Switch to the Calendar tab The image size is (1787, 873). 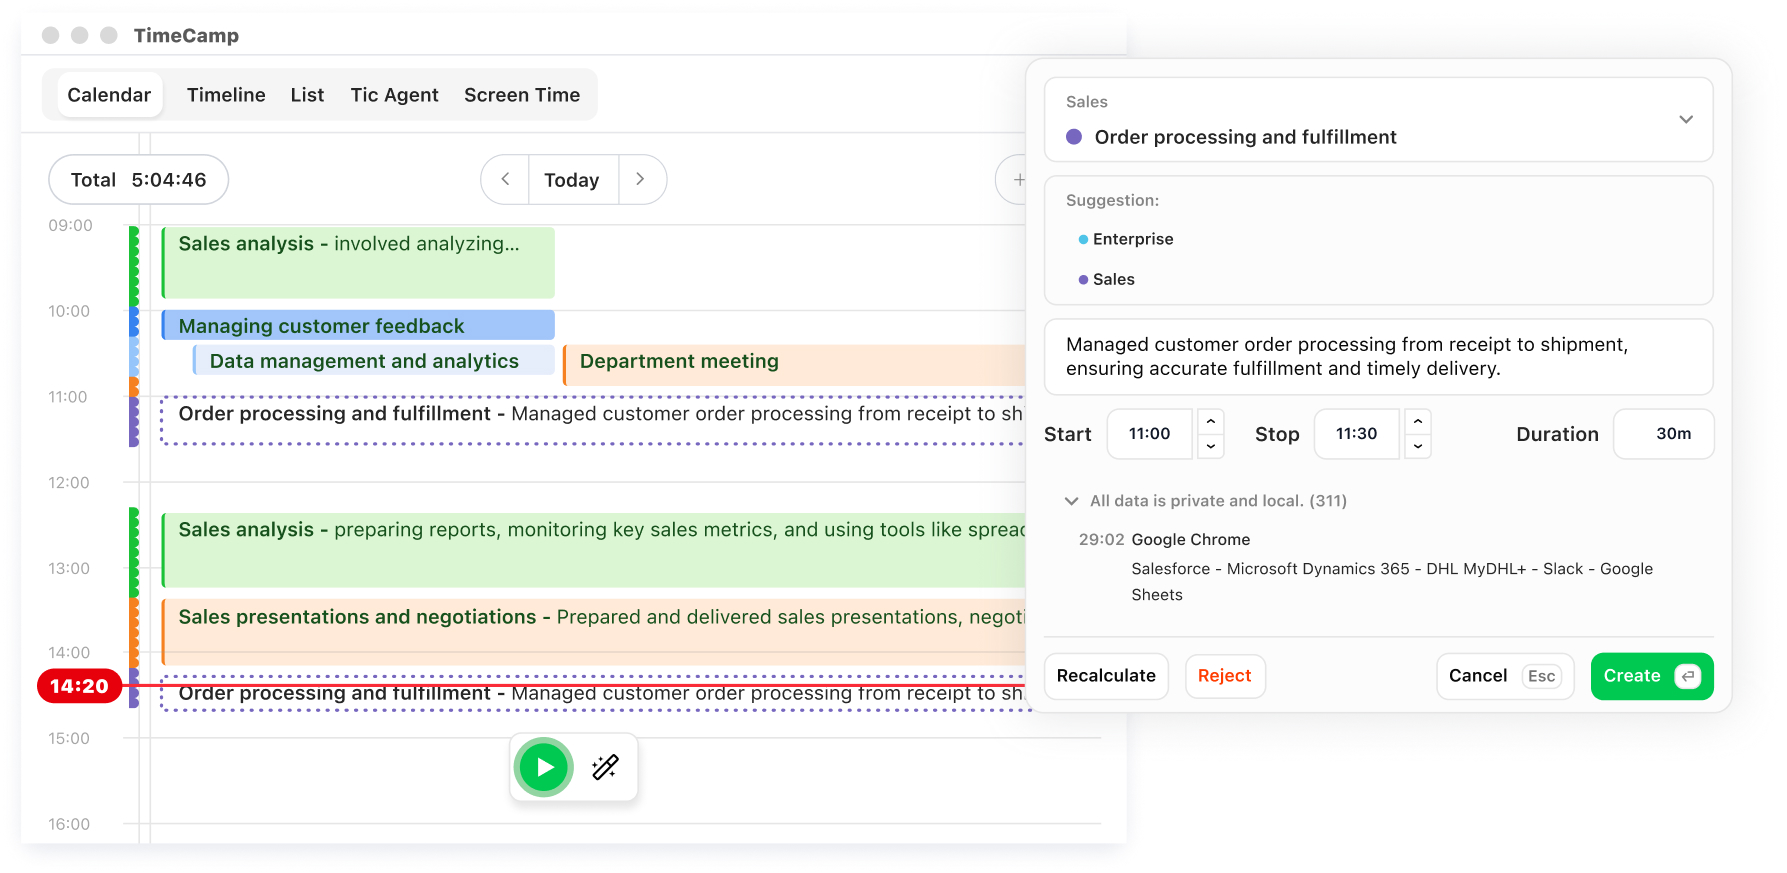tap(109, 95)
